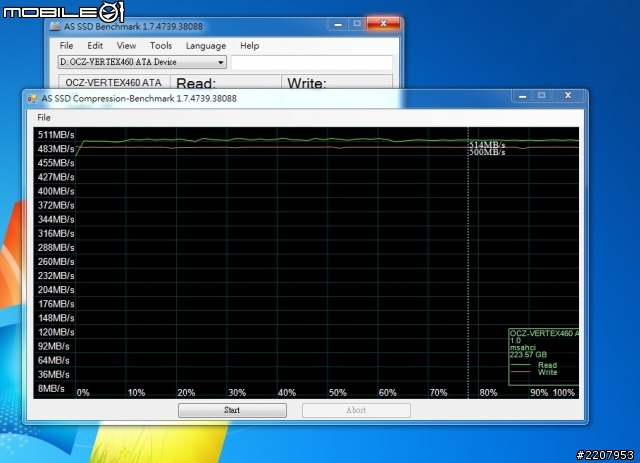
Task: Click the dotted vertical marker in graph
Action: (468, 261)
